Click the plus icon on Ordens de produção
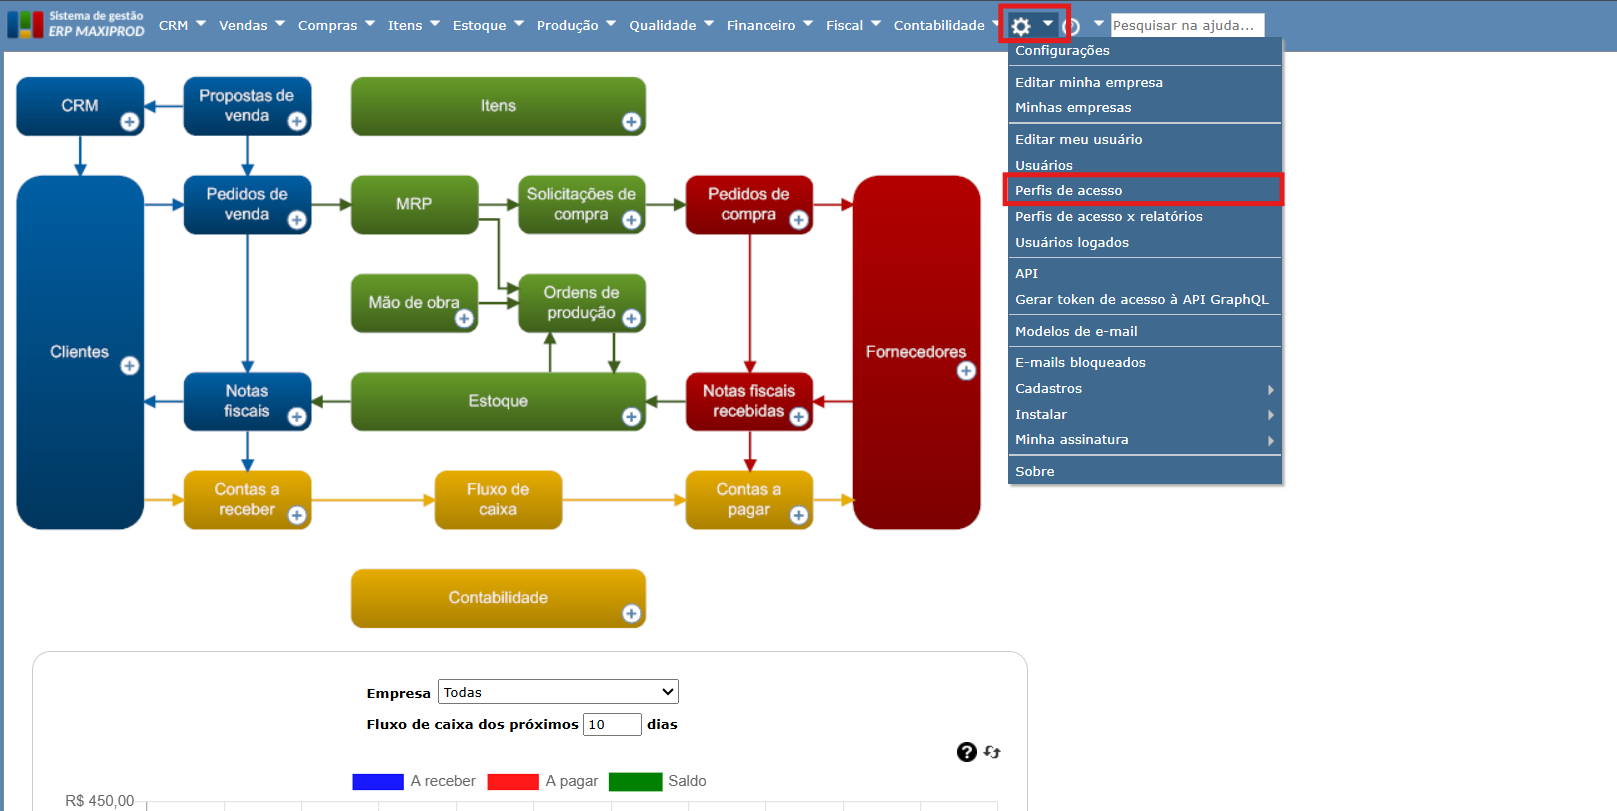This screenshot has width=1617, height=811. [631, 318]
